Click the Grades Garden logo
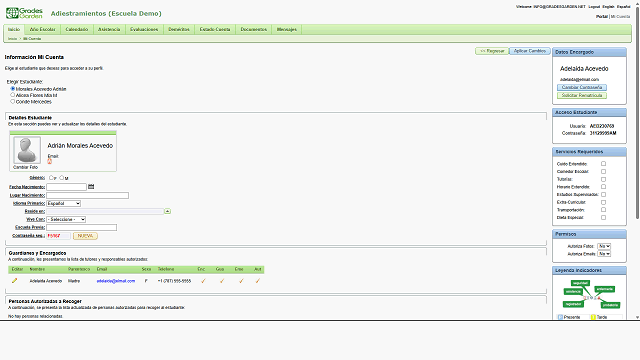The height and width of the screenshot is (360, 640). click(x=24, y=13)
